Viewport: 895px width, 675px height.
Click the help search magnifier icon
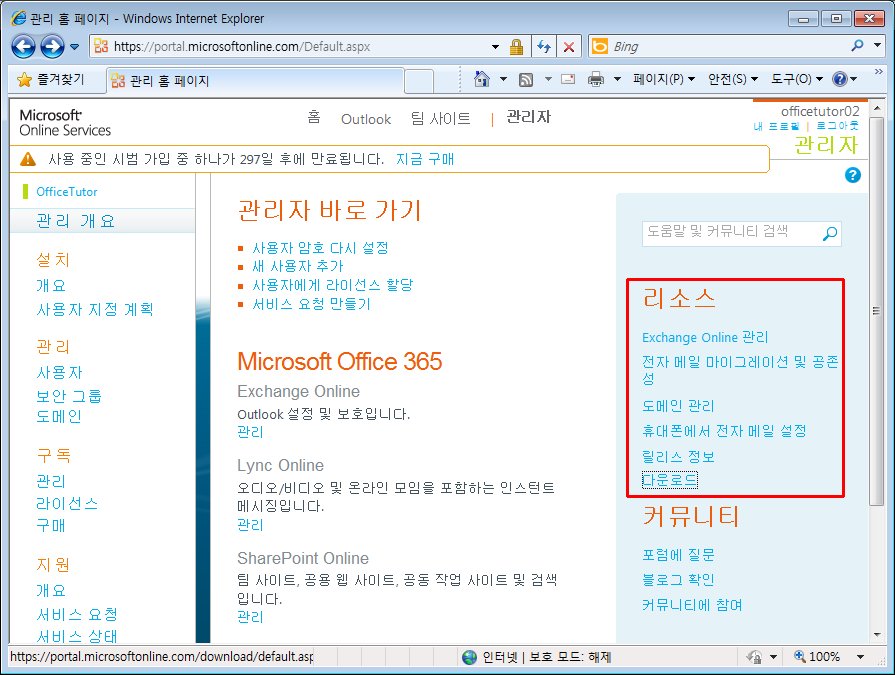click(829, 233)
